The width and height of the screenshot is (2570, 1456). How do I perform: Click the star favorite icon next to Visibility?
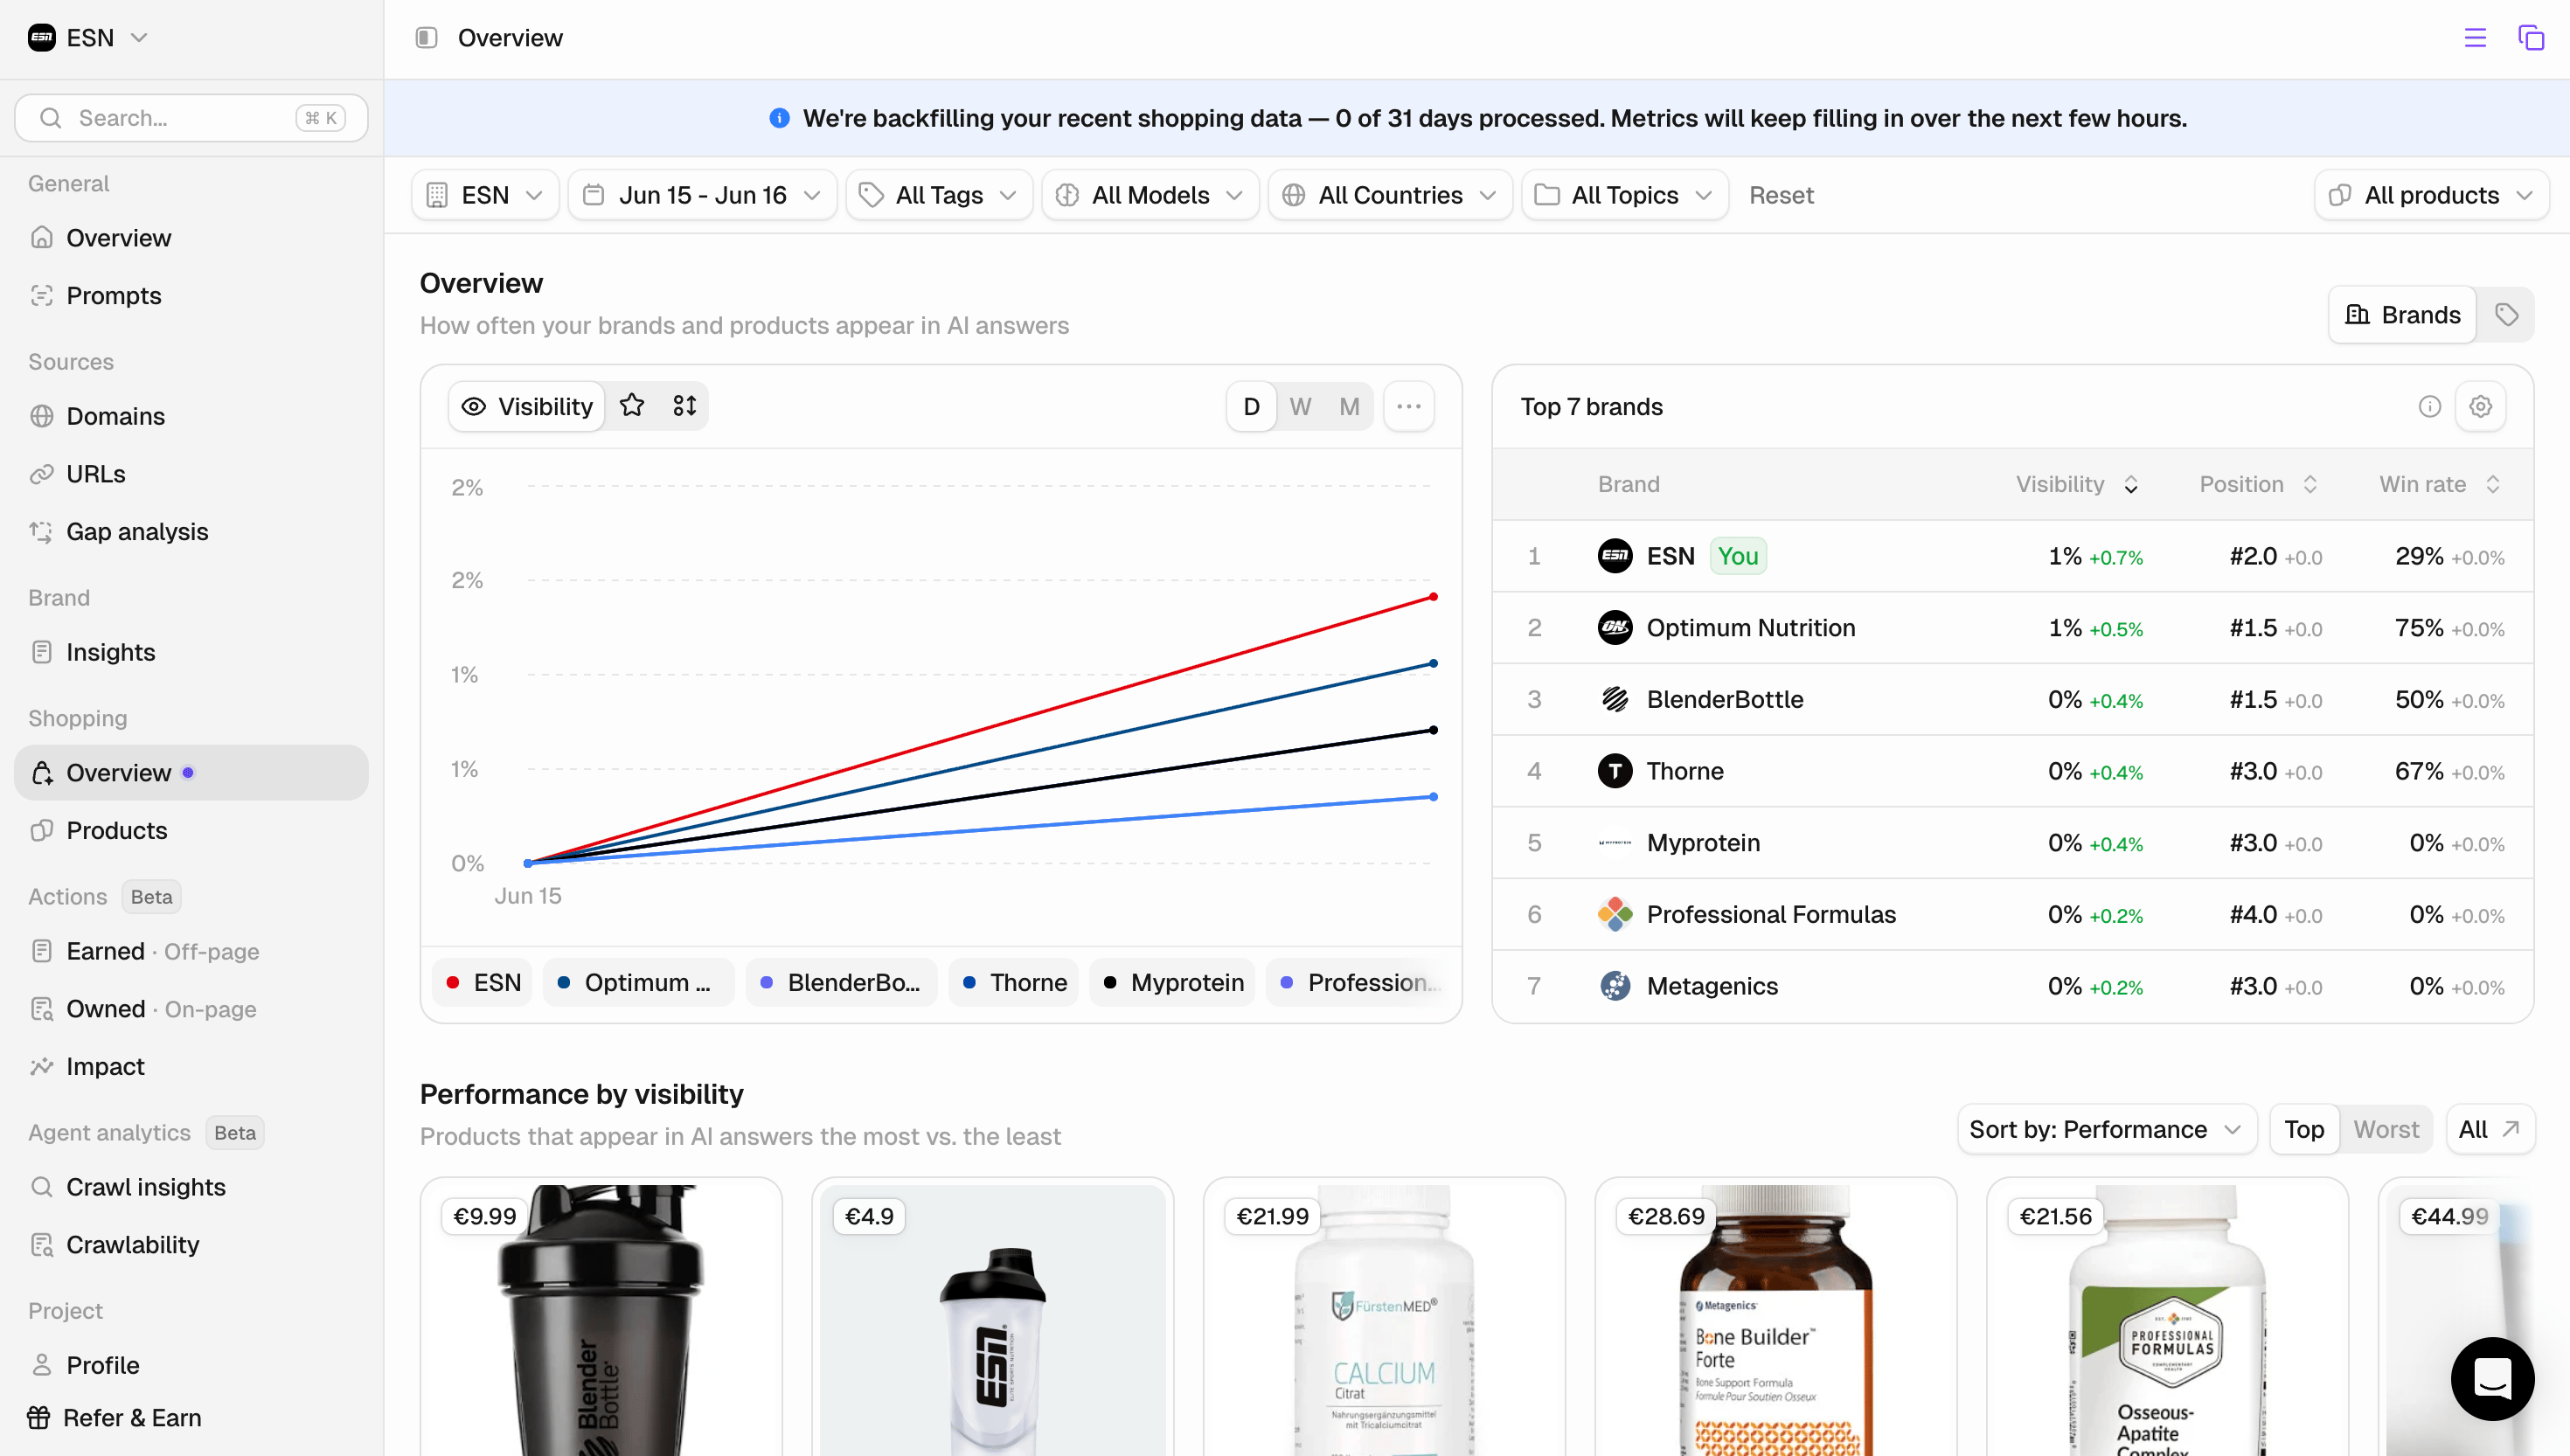632,406
